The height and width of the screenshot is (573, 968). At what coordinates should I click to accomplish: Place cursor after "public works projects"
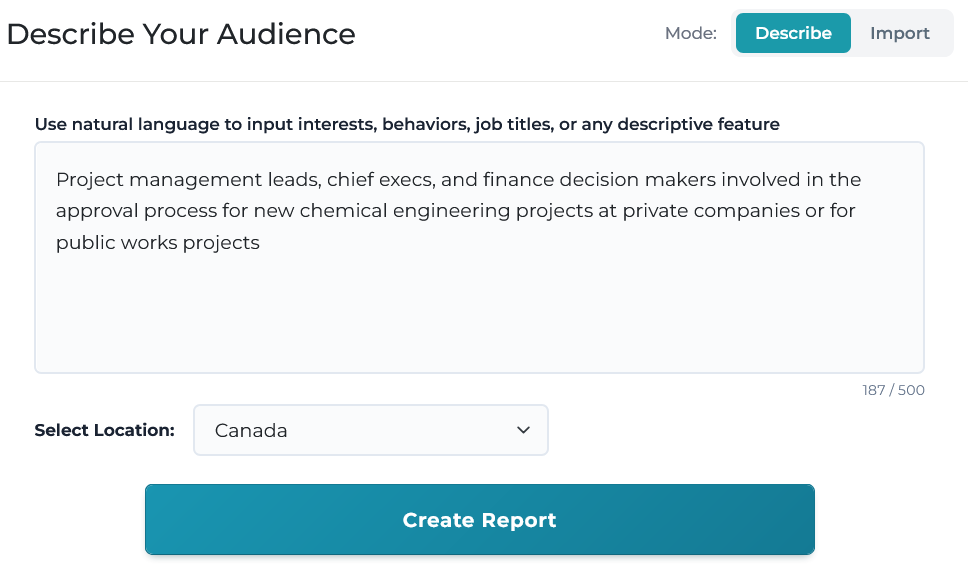point(261,242)
